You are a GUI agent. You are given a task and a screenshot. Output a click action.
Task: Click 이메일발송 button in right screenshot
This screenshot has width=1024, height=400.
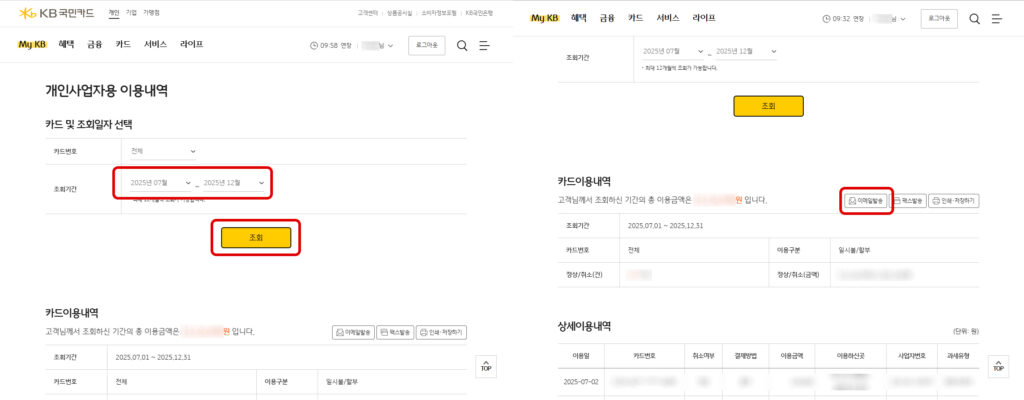click(x=866, y=201)
